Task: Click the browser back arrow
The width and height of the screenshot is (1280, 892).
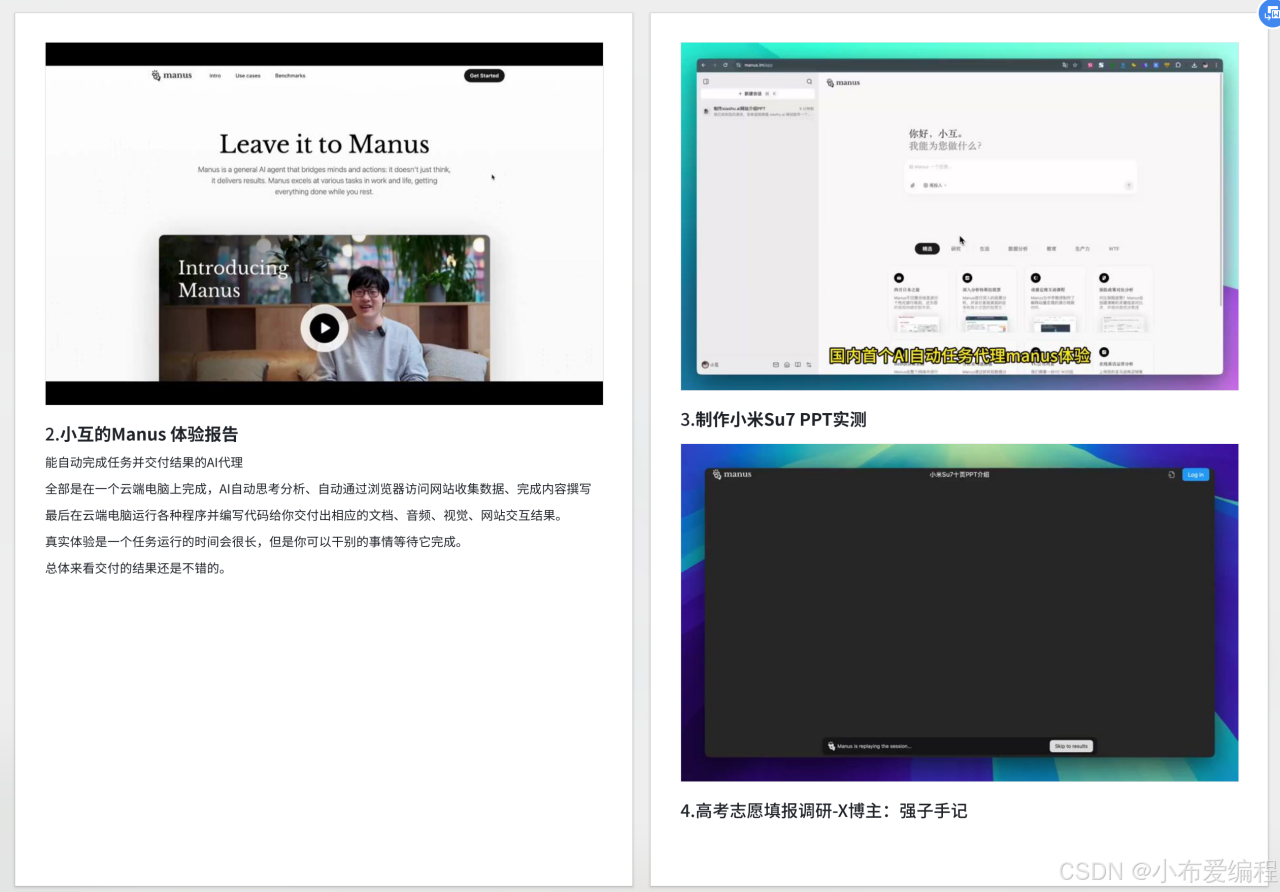Action: coord(703,64)
